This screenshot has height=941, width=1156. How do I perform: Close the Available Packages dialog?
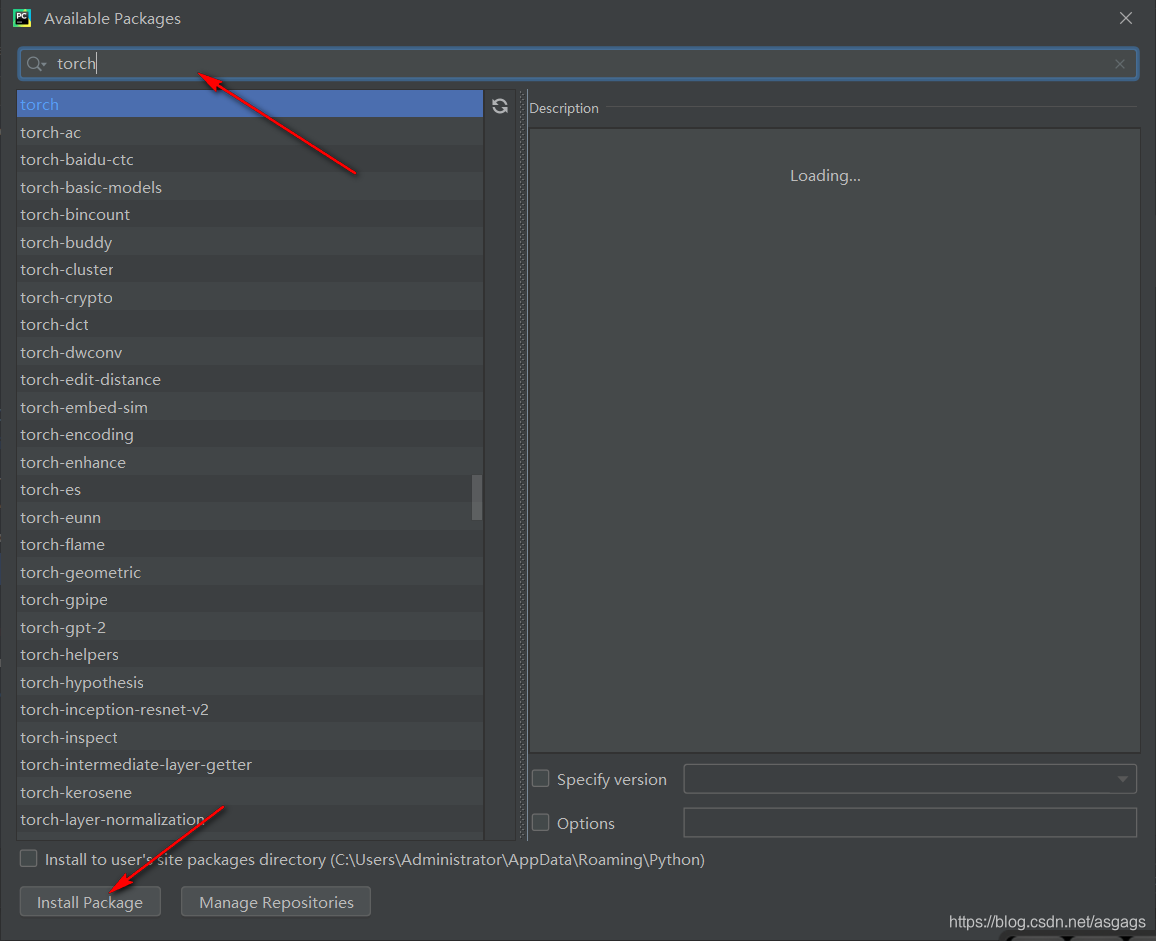coord(1126,18)
